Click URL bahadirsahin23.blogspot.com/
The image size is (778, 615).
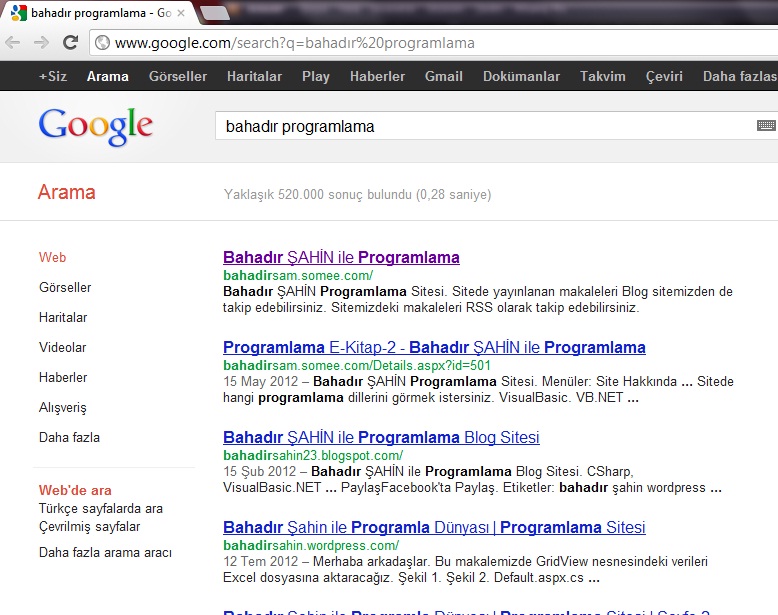click(x=313, y=455)
